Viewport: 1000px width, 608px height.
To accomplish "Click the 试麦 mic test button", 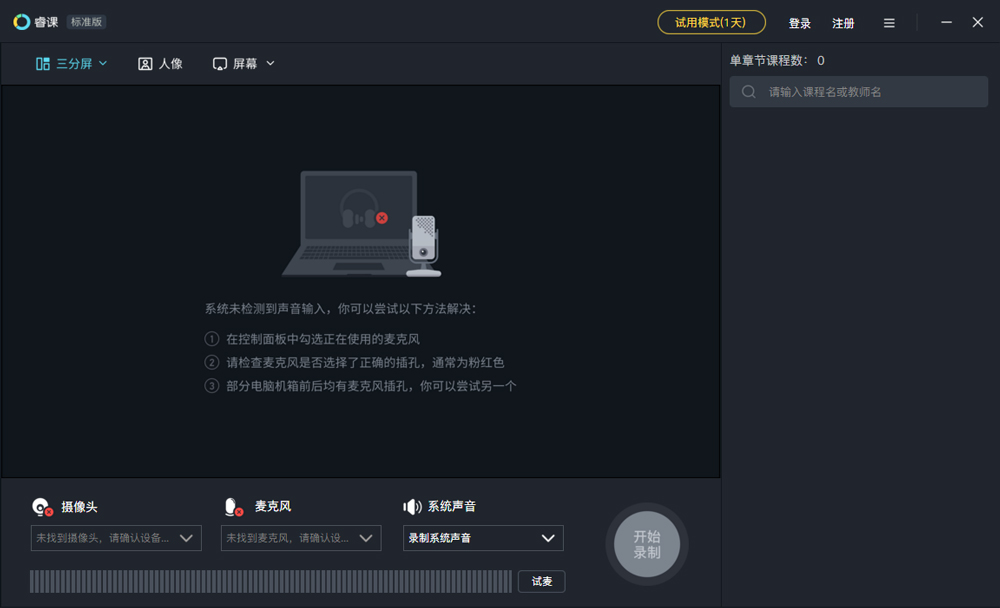I will [541, 581].
